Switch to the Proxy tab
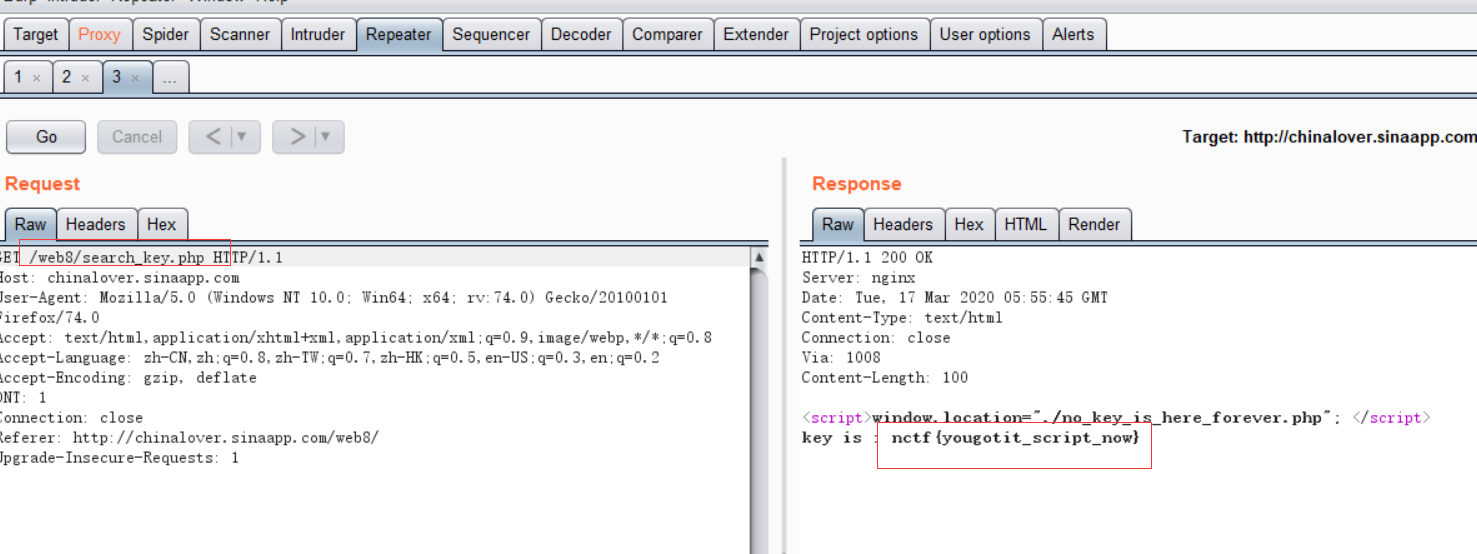This screenshot has height=554, width=1477. [x=99, y=34]
